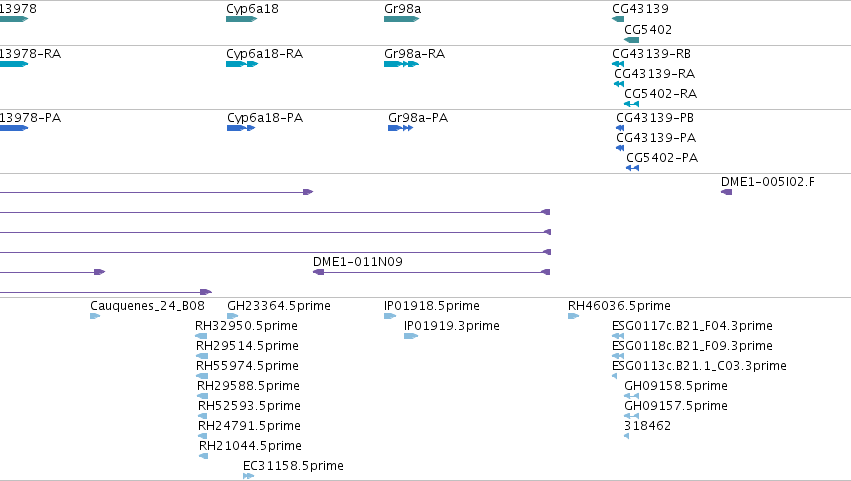Click the Gr98a gene label

[x=402, y=9]
